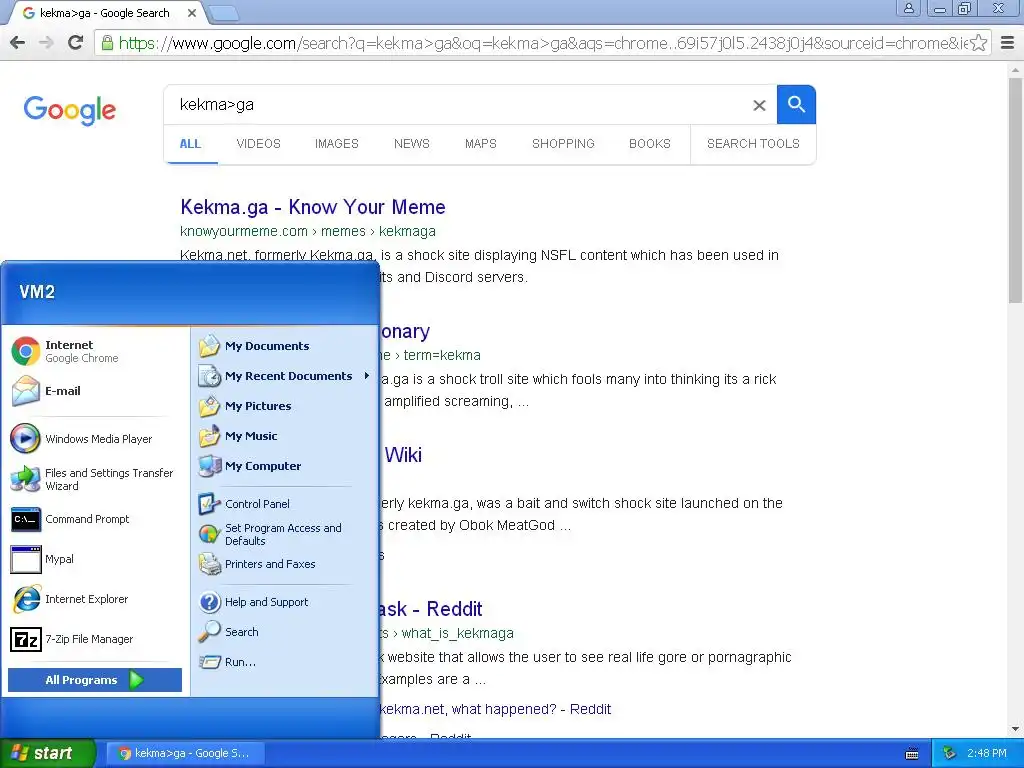This screenshot has height=768, width=1024.
Task: Open Control Panel
Action: [284, 504]
